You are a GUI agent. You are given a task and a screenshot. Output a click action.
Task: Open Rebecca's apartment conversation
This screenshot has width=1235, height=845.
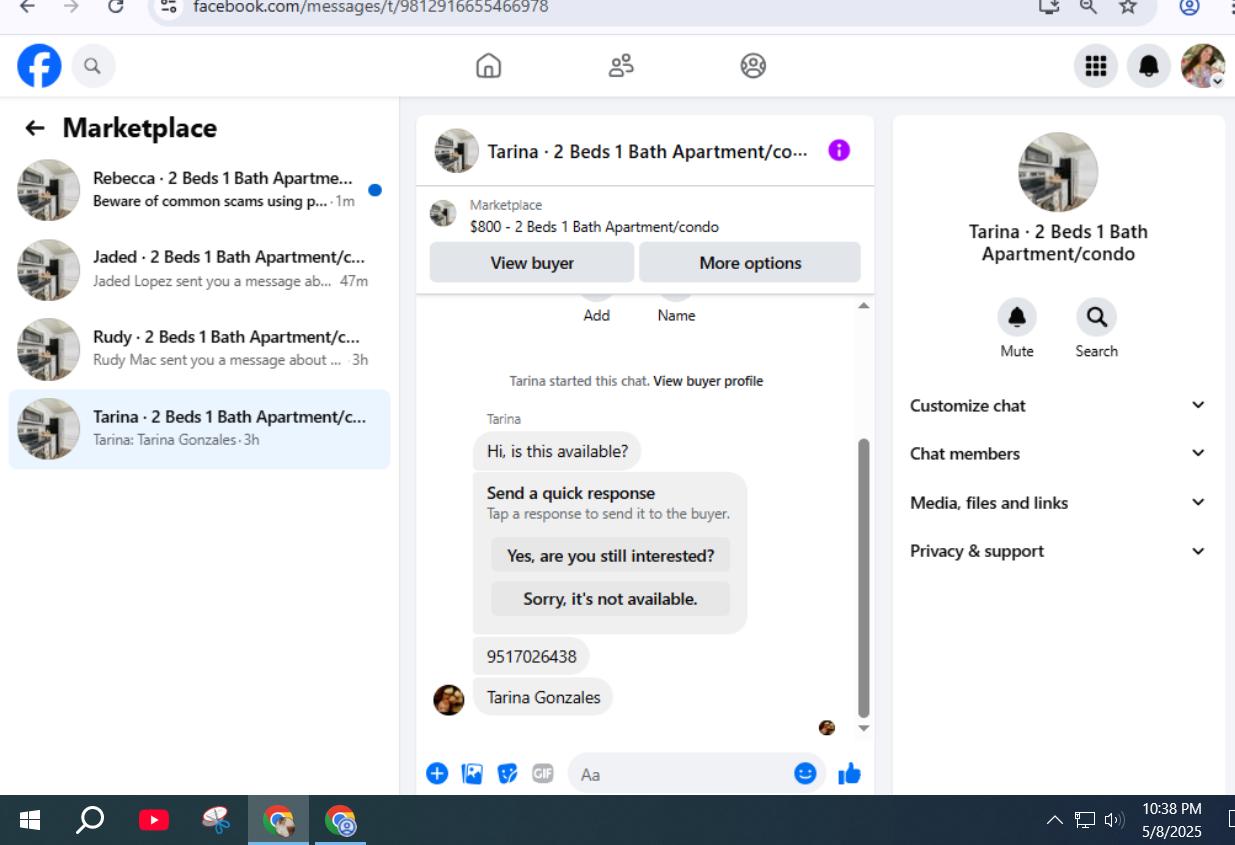[x=199, y=190]
